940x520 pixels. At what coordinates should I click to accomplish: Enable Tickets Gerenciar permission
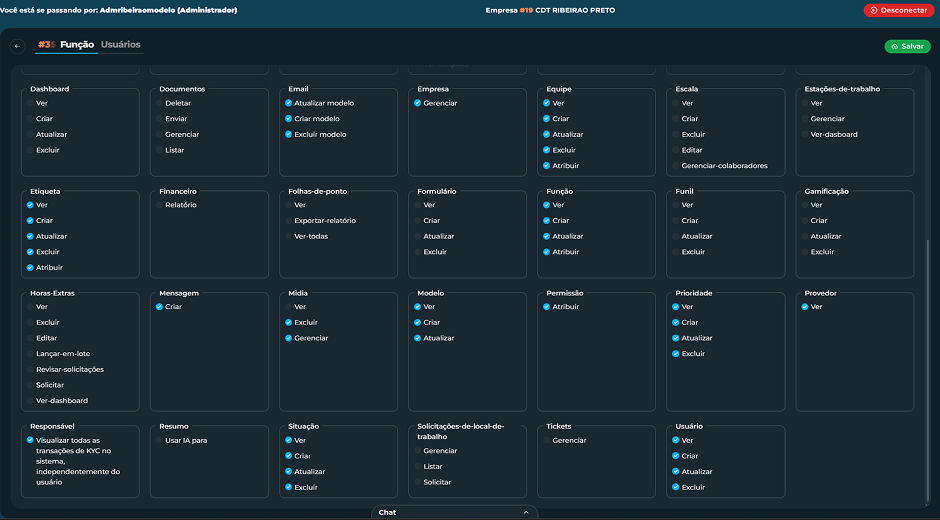click(546, 440)
